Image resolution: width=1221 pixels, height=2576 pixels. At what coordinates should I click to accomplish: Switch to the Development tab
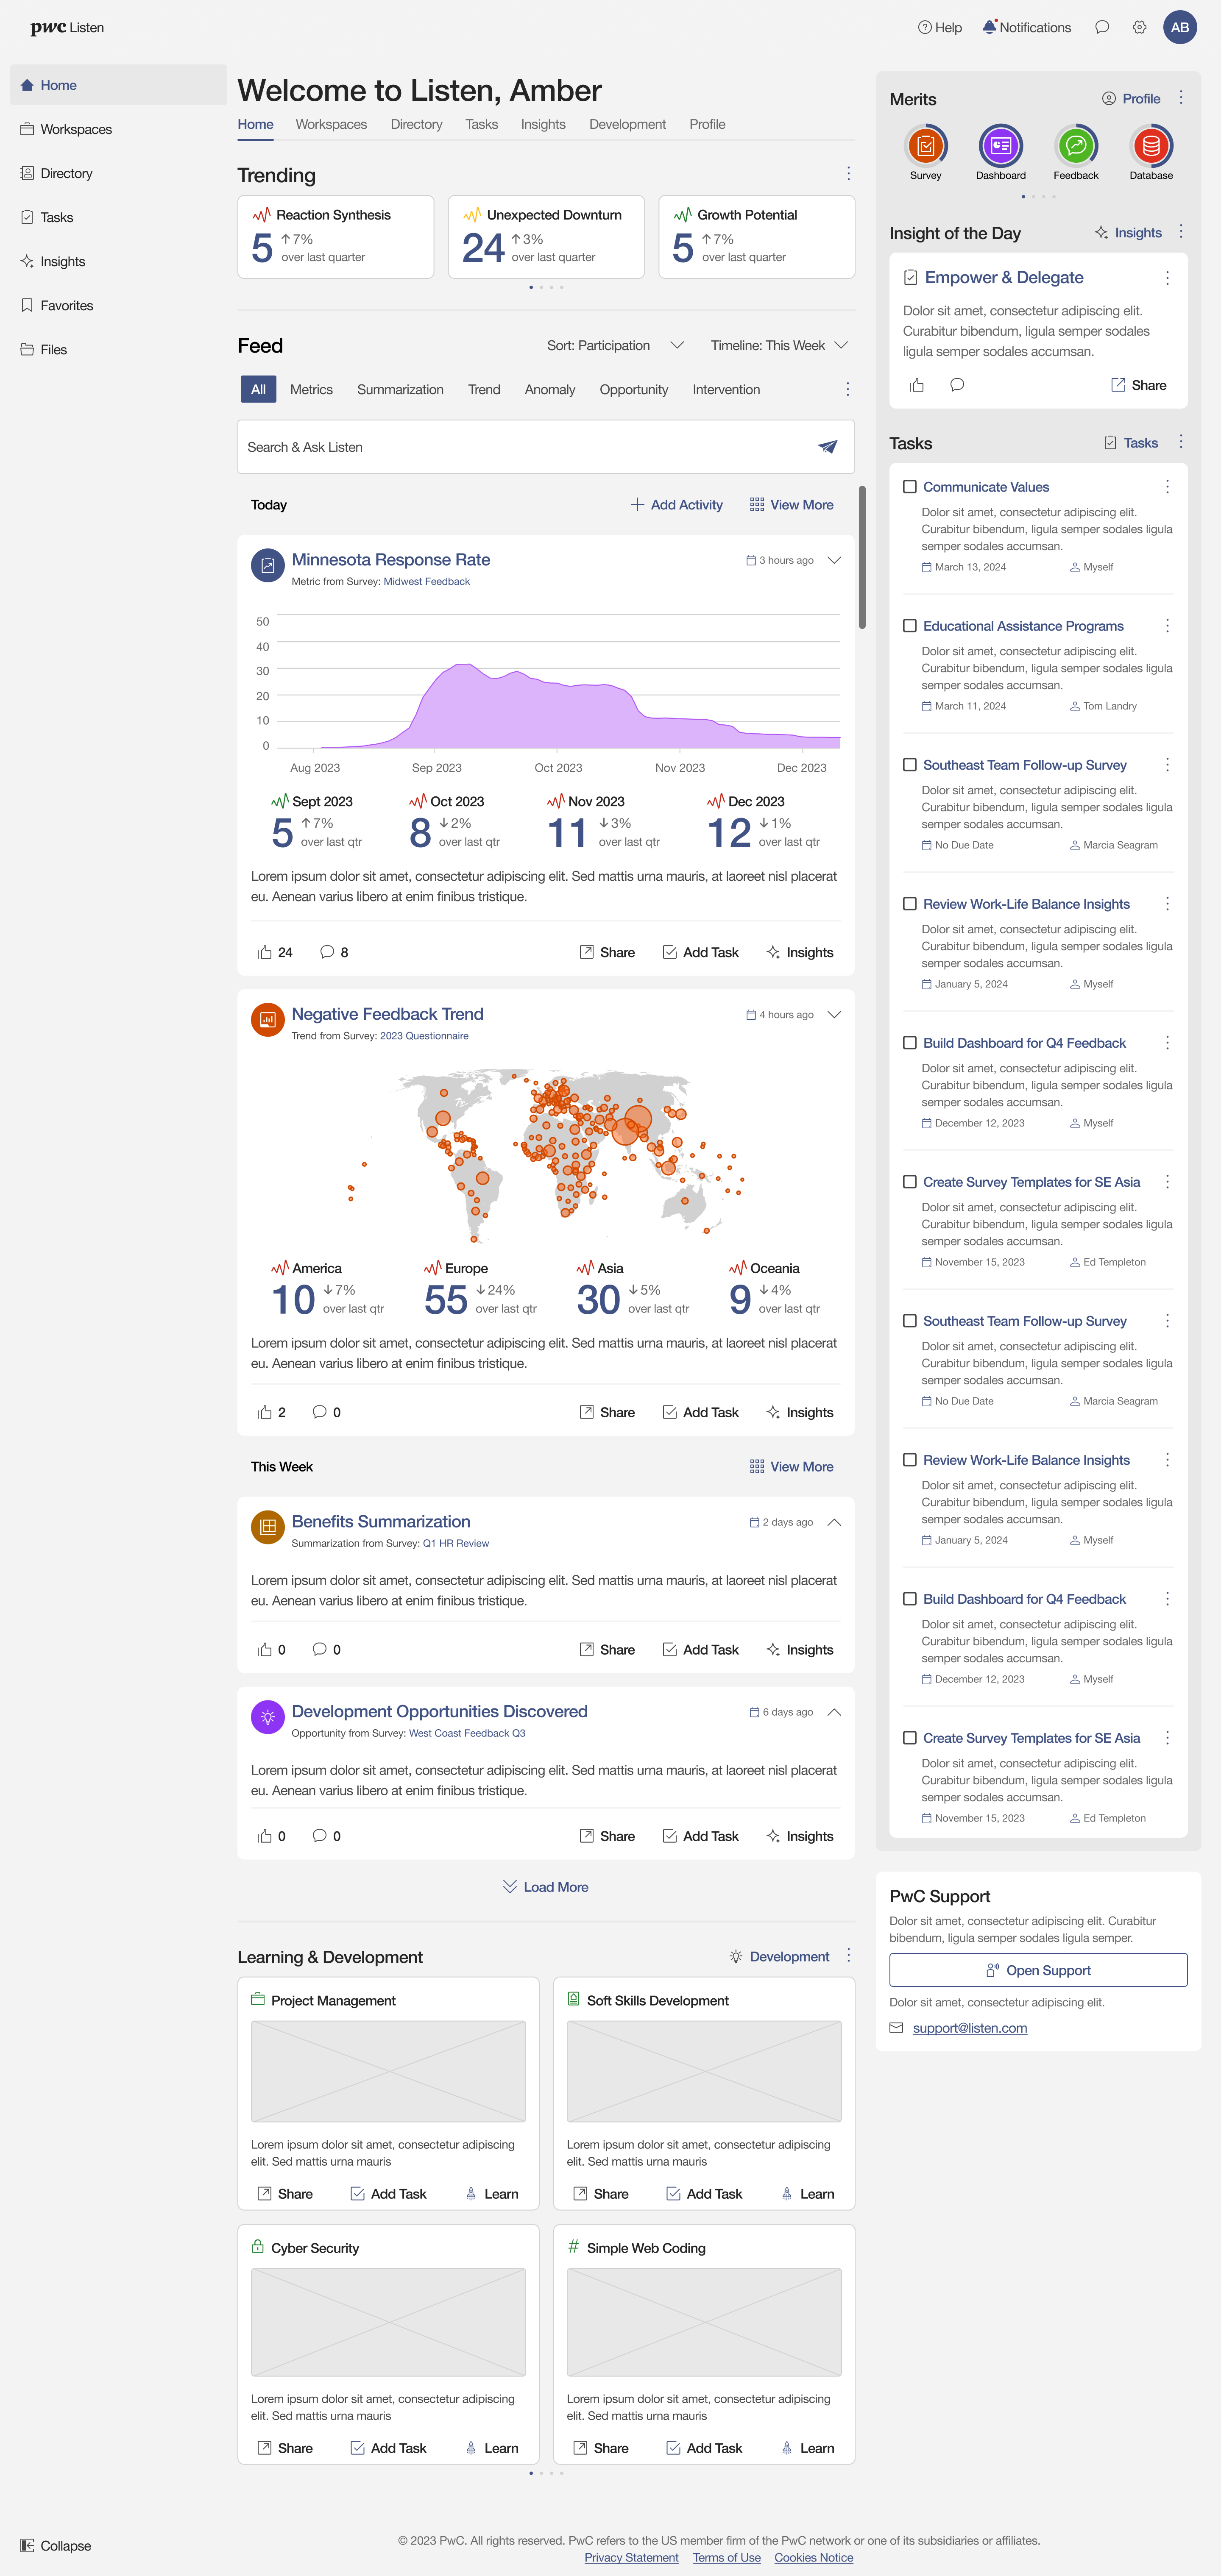point(627,124)
